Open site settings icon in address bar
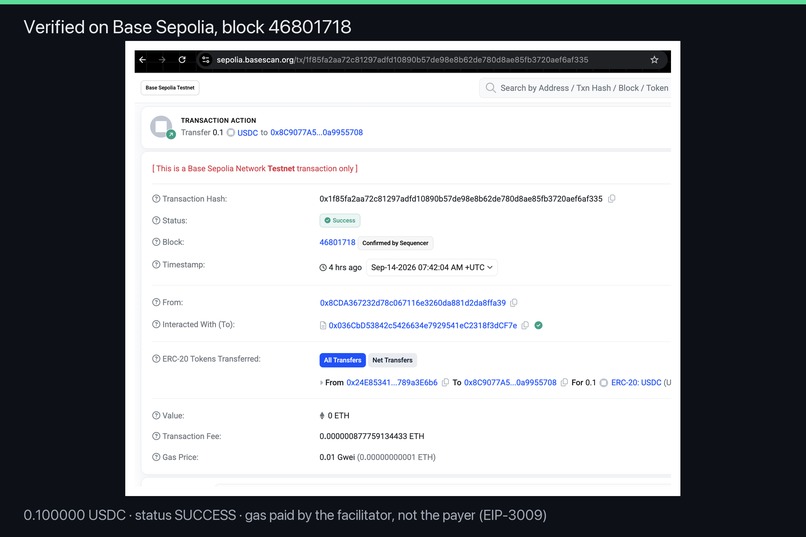806x537 pixels. pyautogui.click(x=206, y=60)
